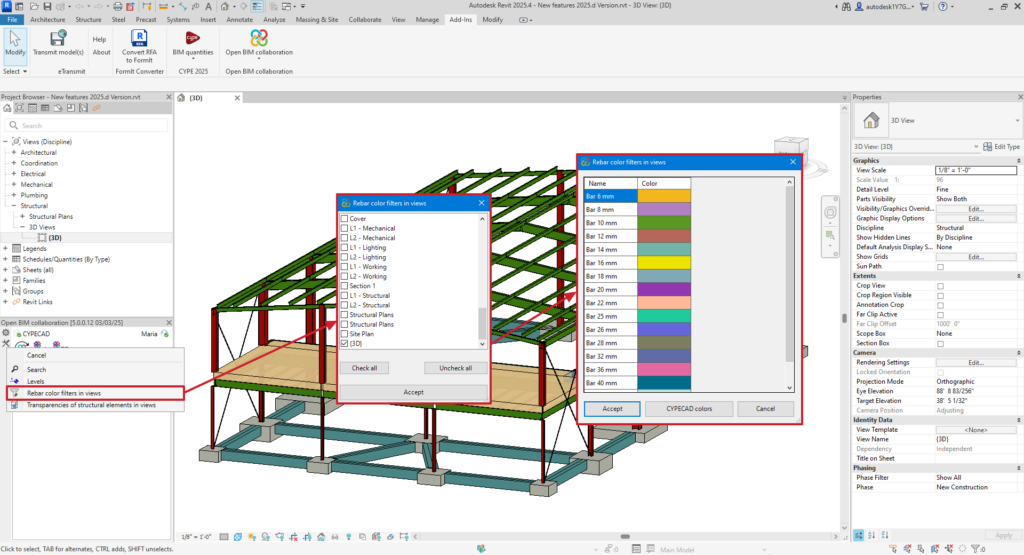Click the Bar 16 mm yellow color swatch
This screenshot has width=1024, height=555.
coord(664,262)
